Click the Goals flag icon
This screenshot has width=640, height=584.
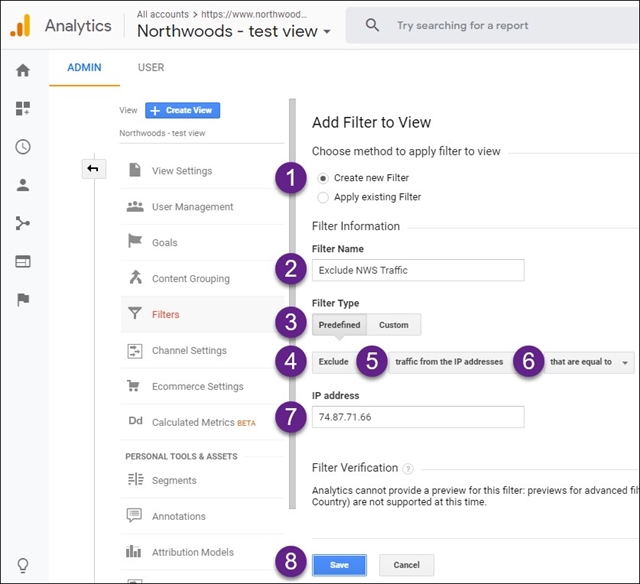tap(135, 241)
